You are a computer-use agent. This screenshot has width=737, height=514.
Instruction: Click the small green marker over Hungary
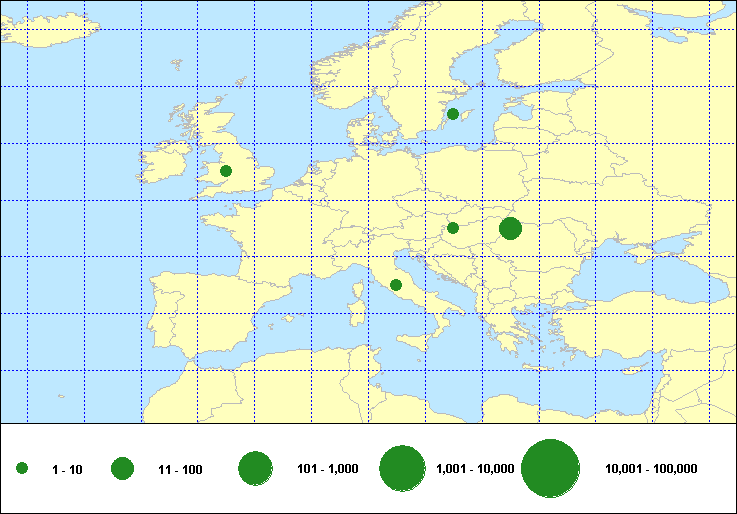[x=453, y=228]
